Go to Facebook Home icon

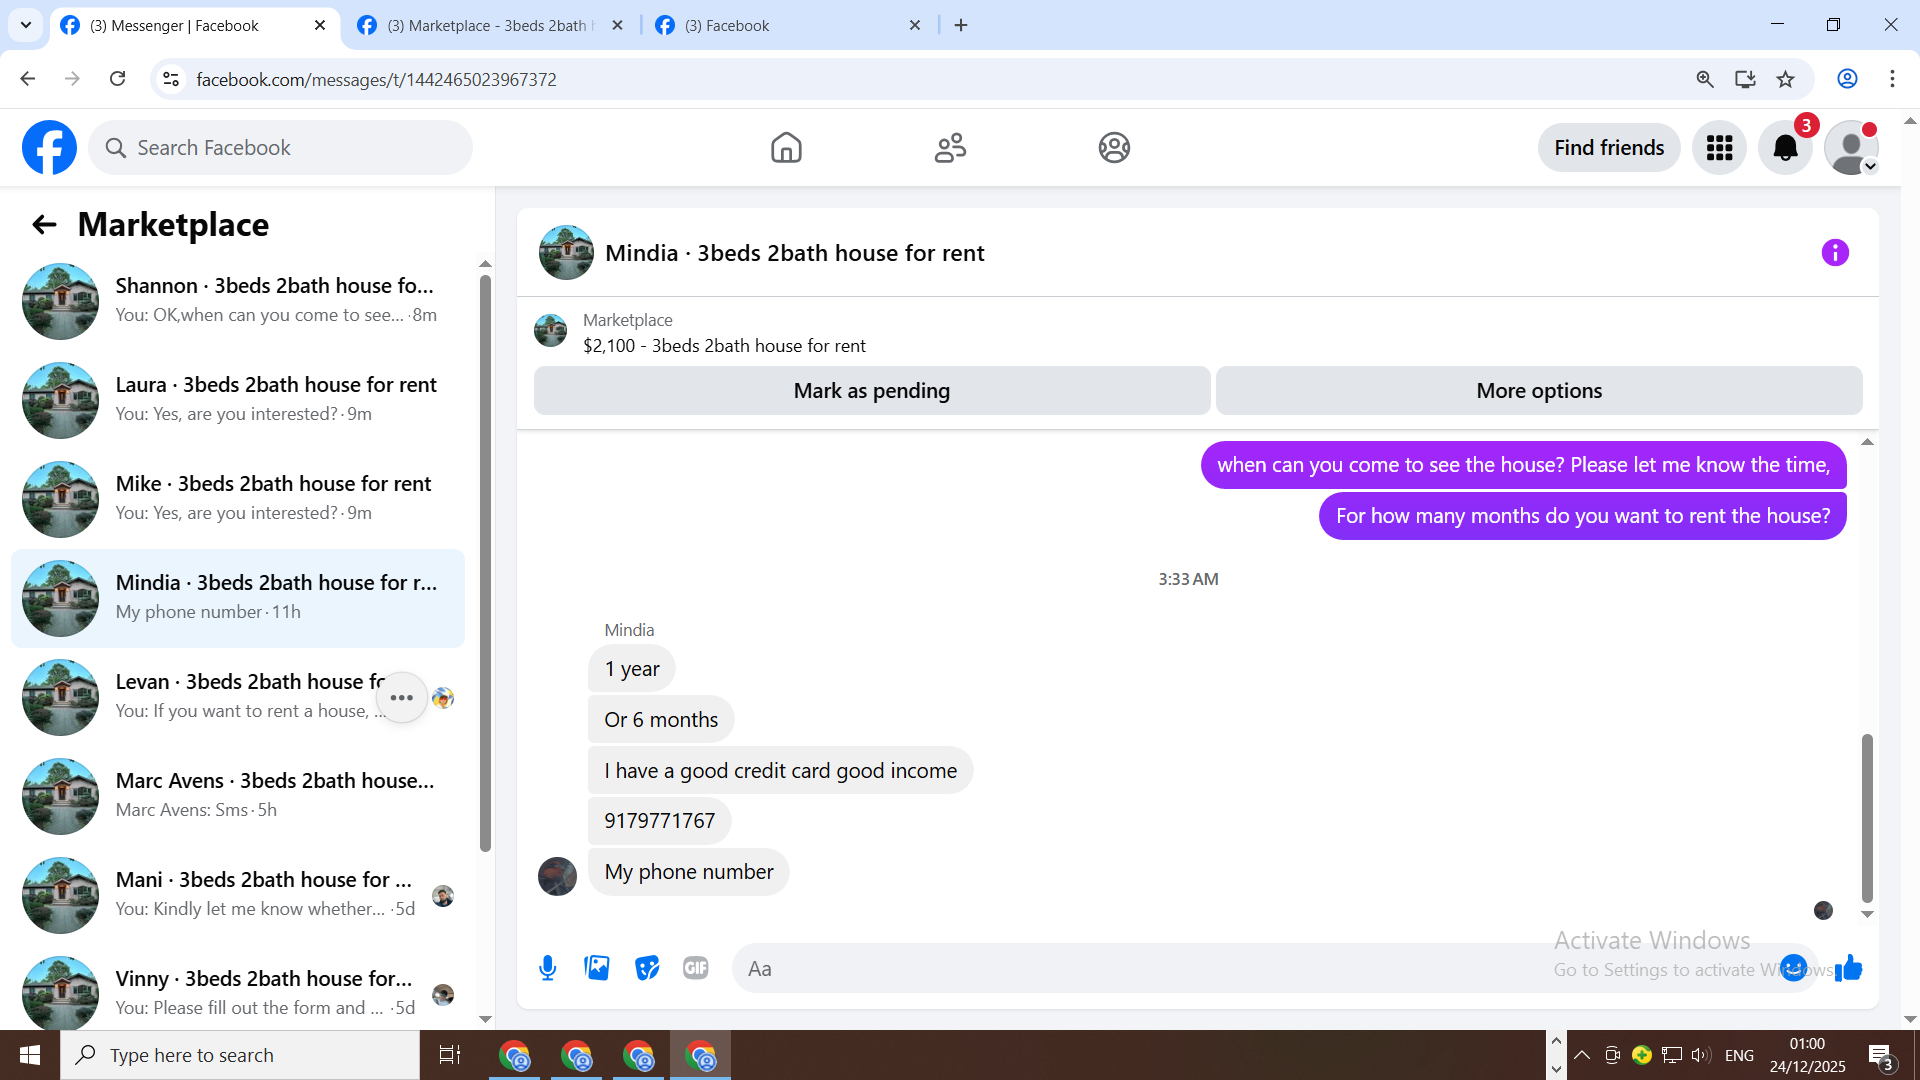pyautogui.click(x=786, y=148)
